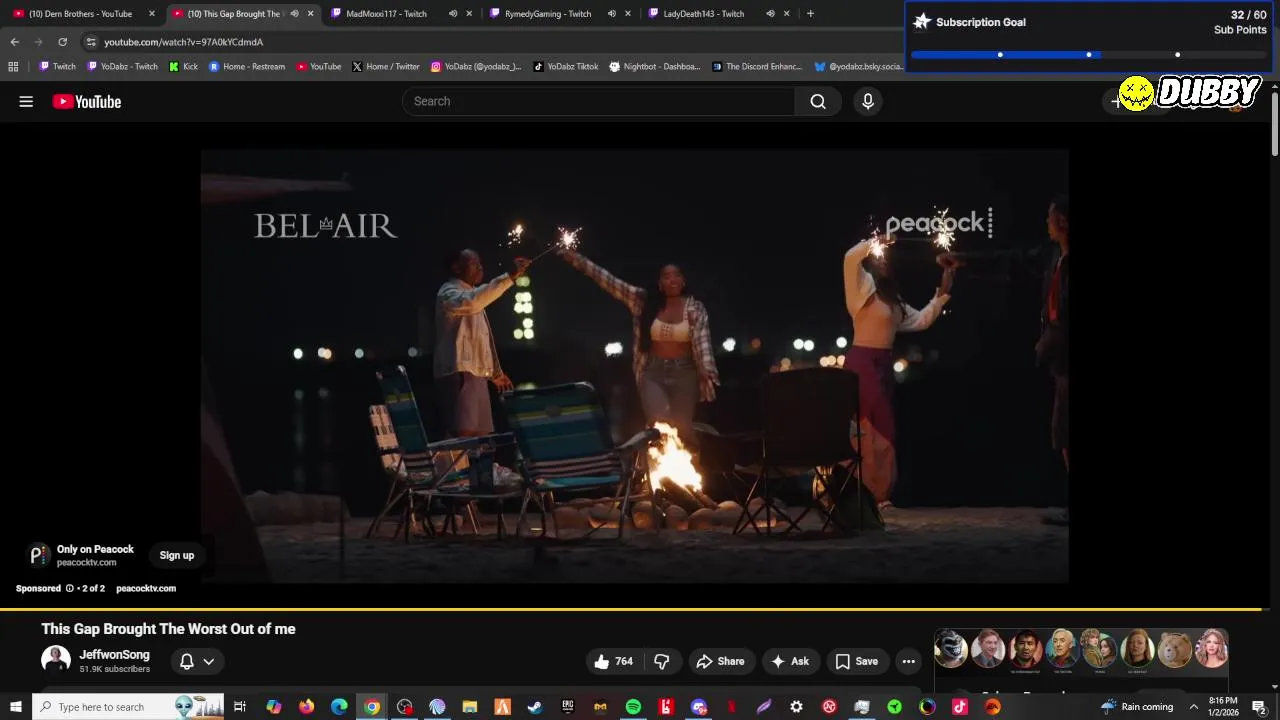Open the Home / Twitter bookmark

point(385,67)
